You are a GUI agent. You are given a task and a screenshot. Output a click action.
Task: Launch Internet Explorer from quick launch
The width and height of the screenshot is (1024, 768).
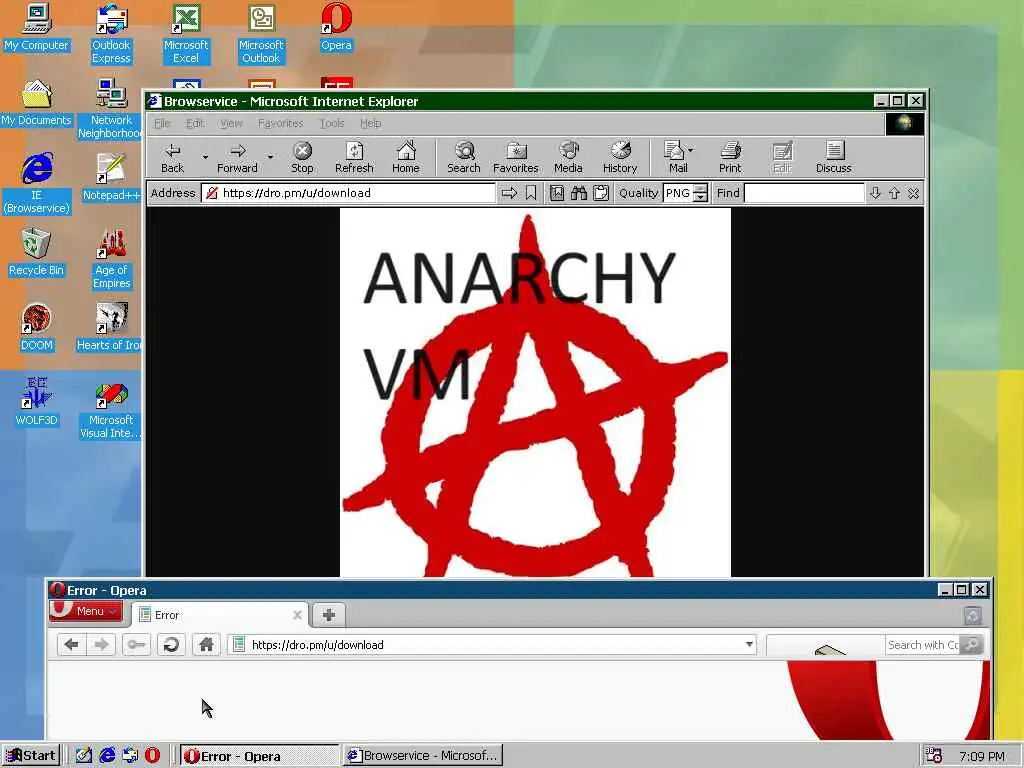[x=107, y=756]
